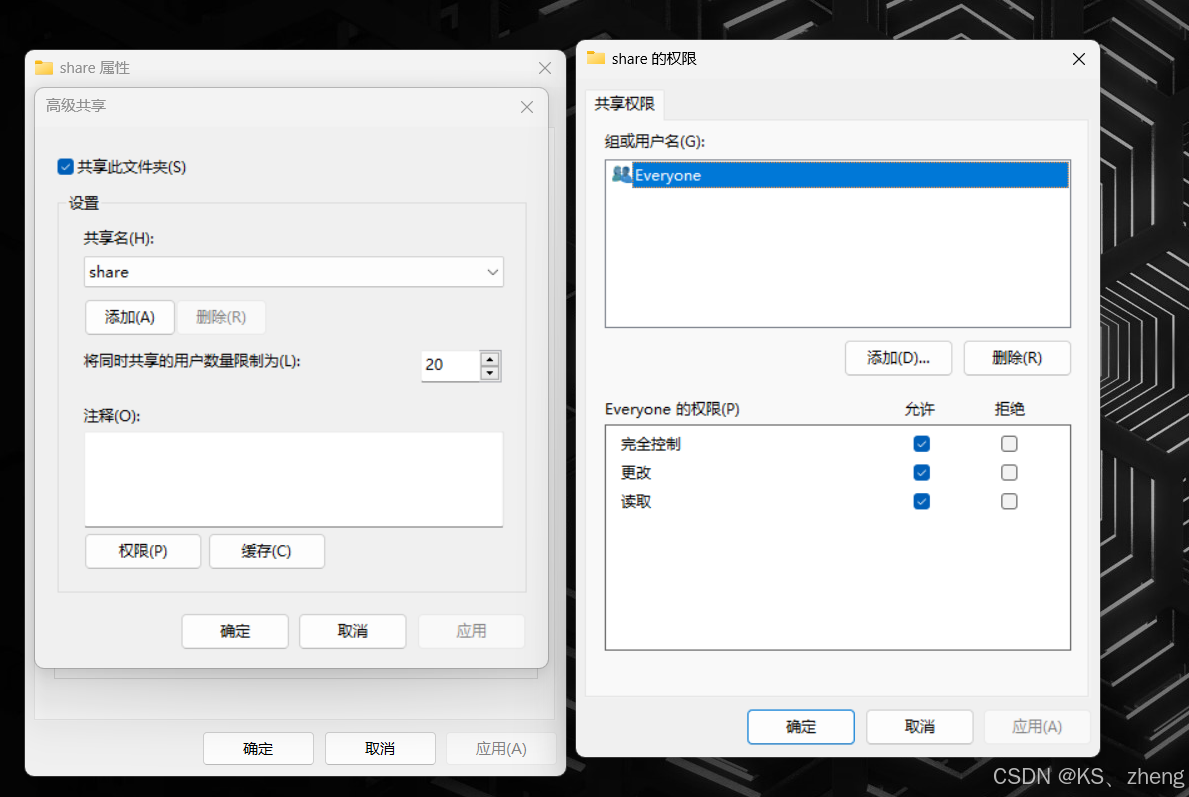Open 缓存(C) caching settings
Screen dimensions: 1189x797
point(266,551)
